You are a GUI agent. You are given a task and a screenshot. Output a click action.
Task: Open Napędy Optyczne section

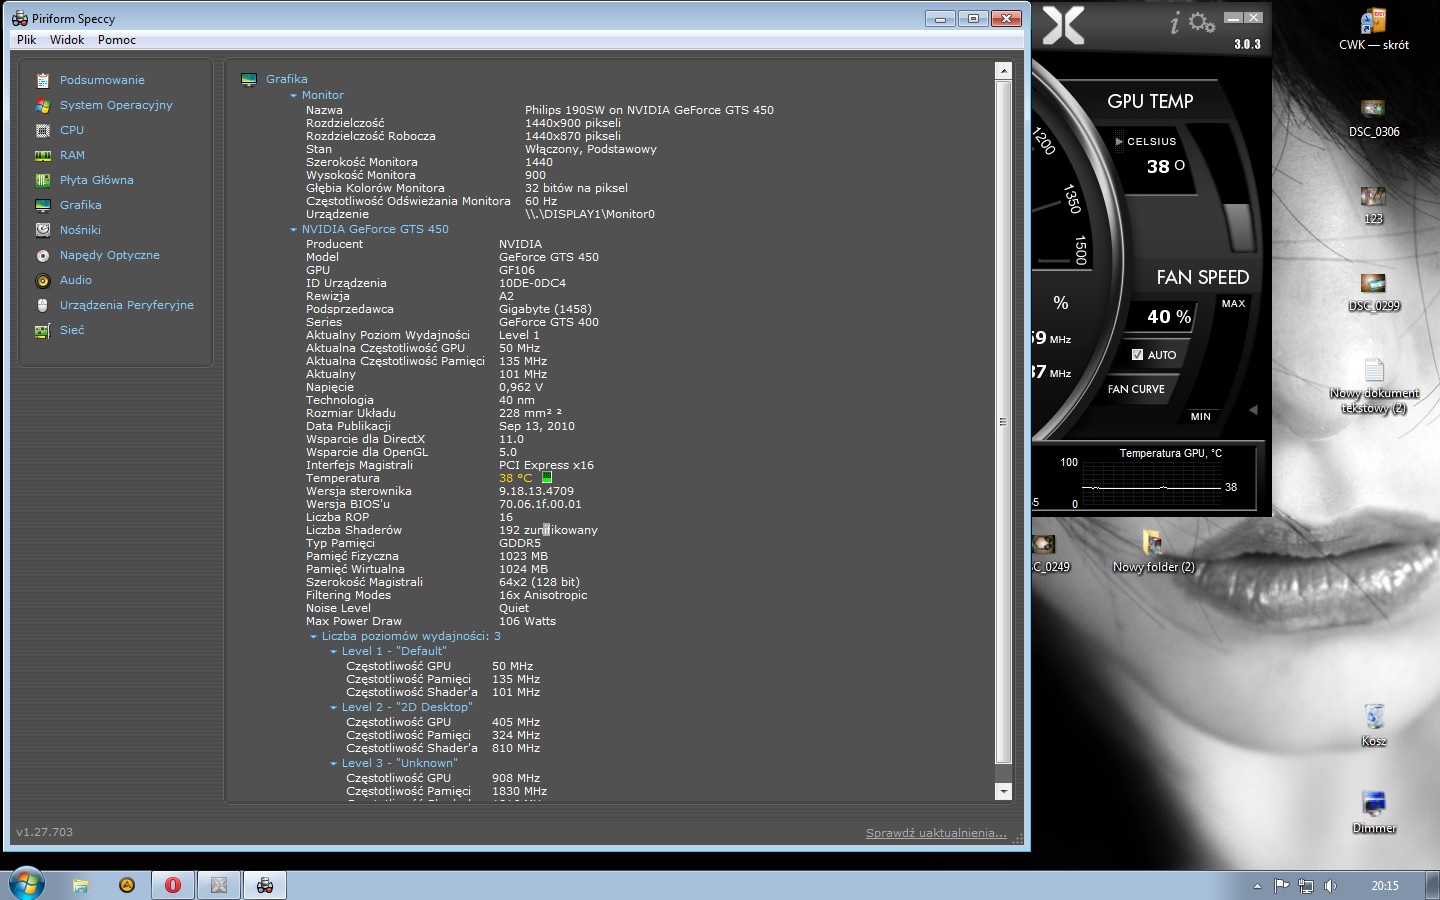point(110,255)
